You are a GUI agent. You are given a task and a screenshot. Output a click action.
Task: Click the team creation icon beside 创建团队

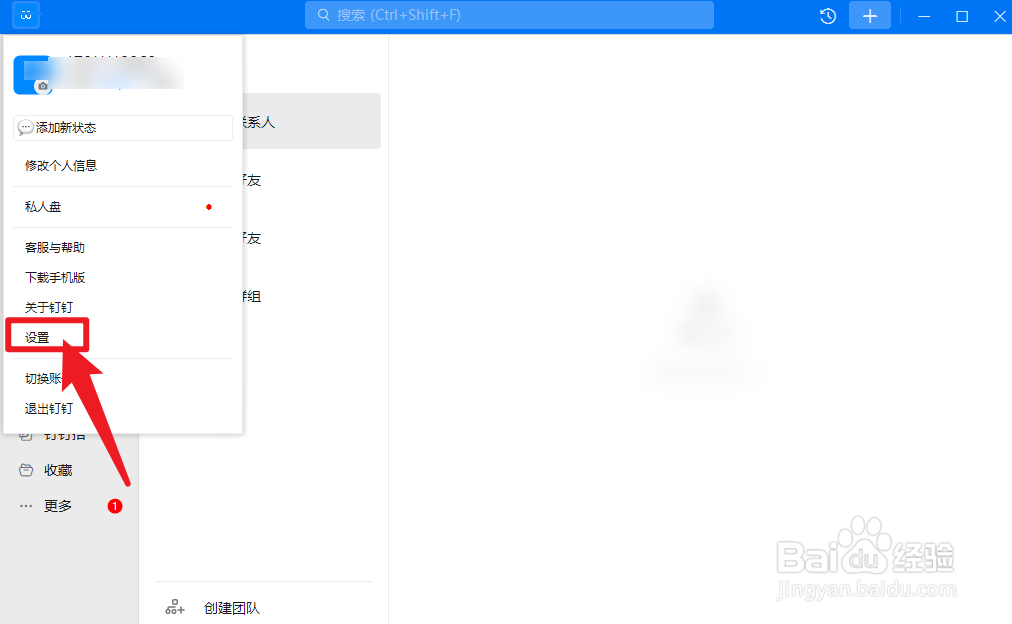[x=174, y=606]
